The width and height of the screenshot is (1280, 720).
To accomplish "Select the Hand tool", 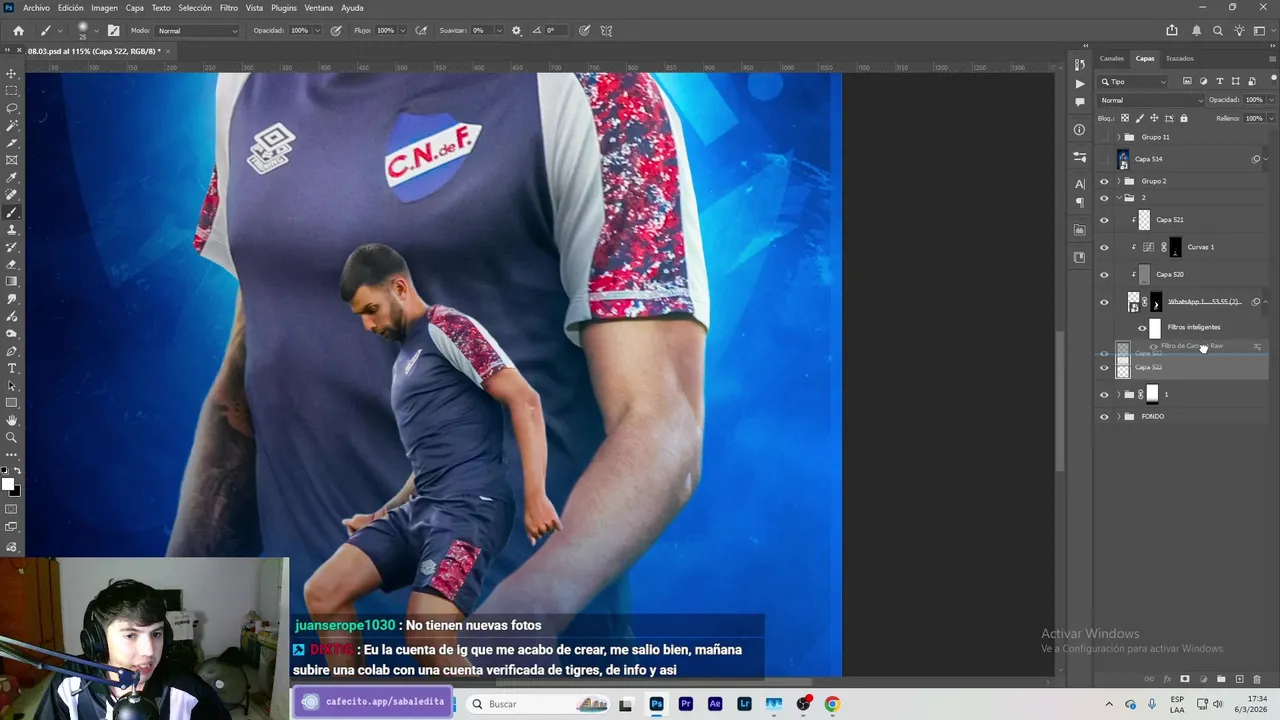I will (x=12, y=420).
